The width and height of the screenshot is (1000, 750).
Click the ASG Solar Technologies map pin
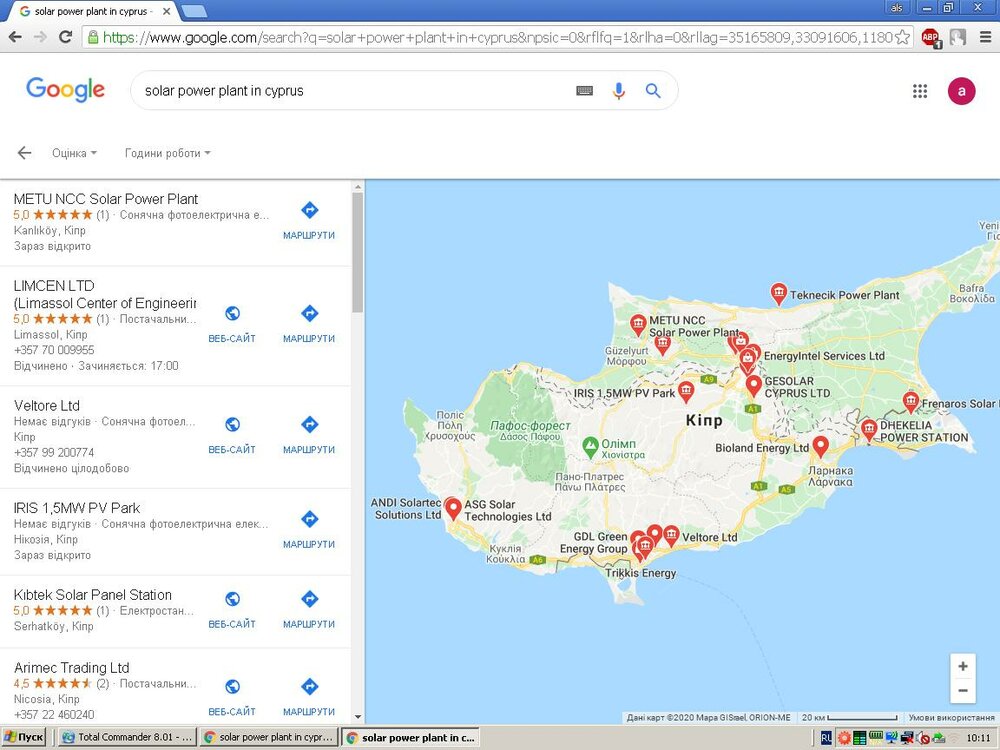(453, 508)
